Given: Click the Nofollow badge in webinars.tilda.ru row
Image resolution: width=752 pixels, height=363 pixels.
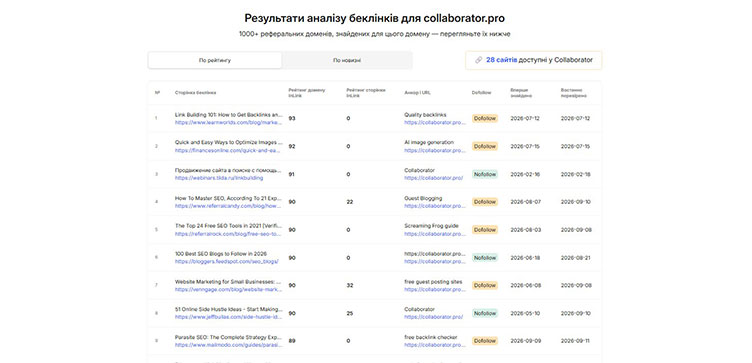Looking at the screenshot, I should 485,174.
